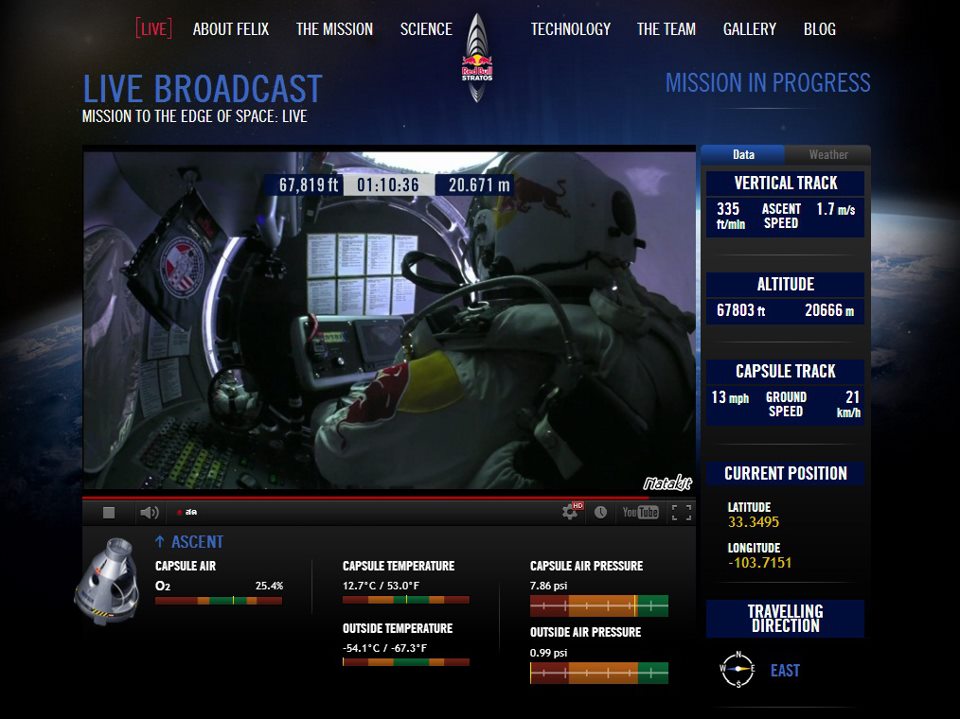The height and width of the screenshot is (719, 960).
Task: Click the altitude value 67803 ft
Action: pyautogui.click(x=741, y=311)
